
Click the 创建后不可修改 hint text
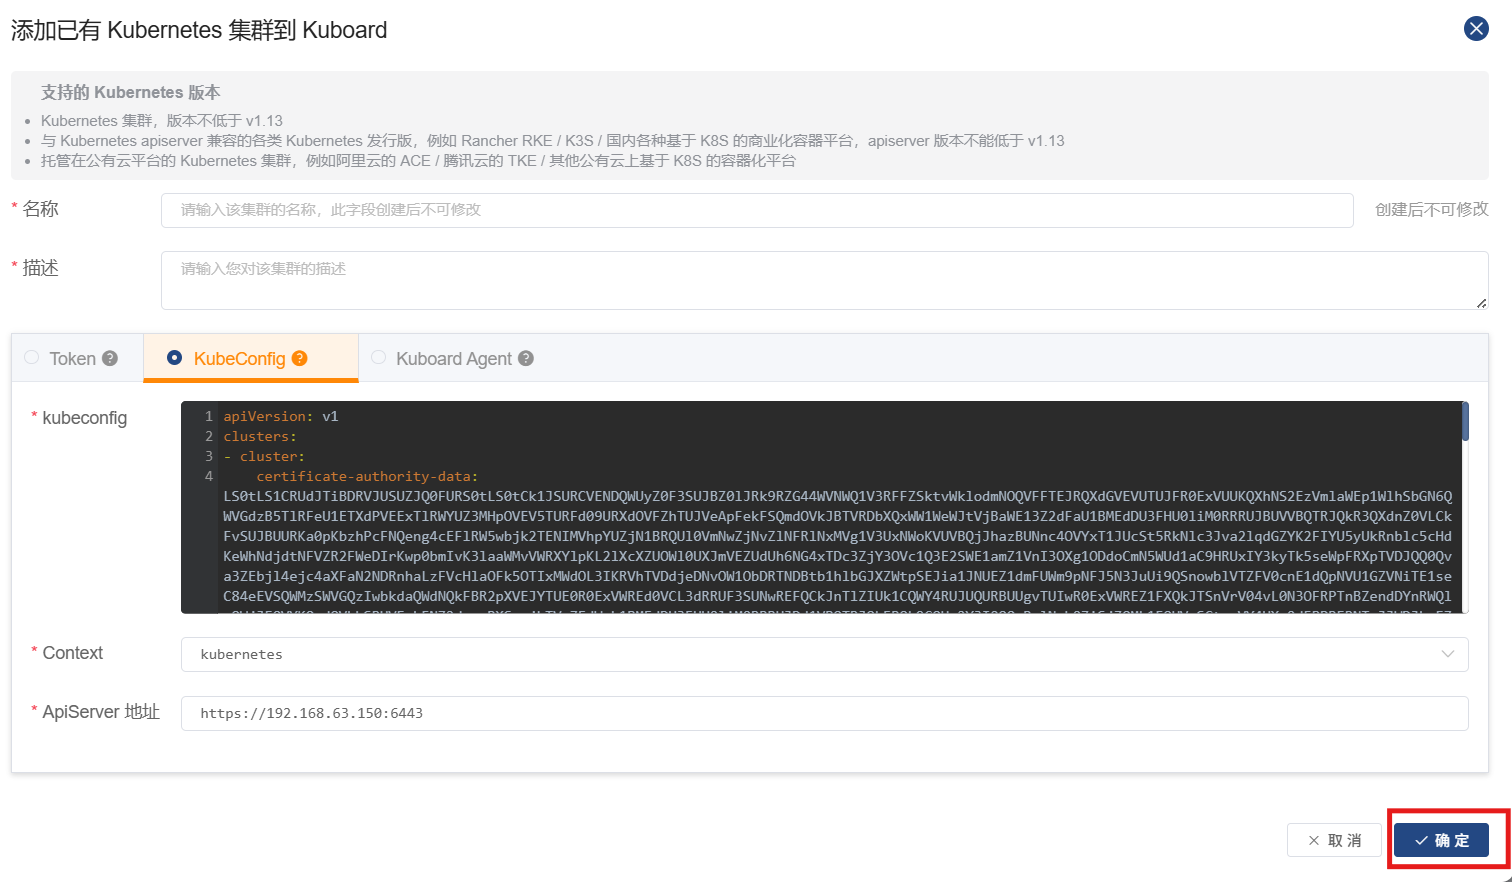[1431, 209]
